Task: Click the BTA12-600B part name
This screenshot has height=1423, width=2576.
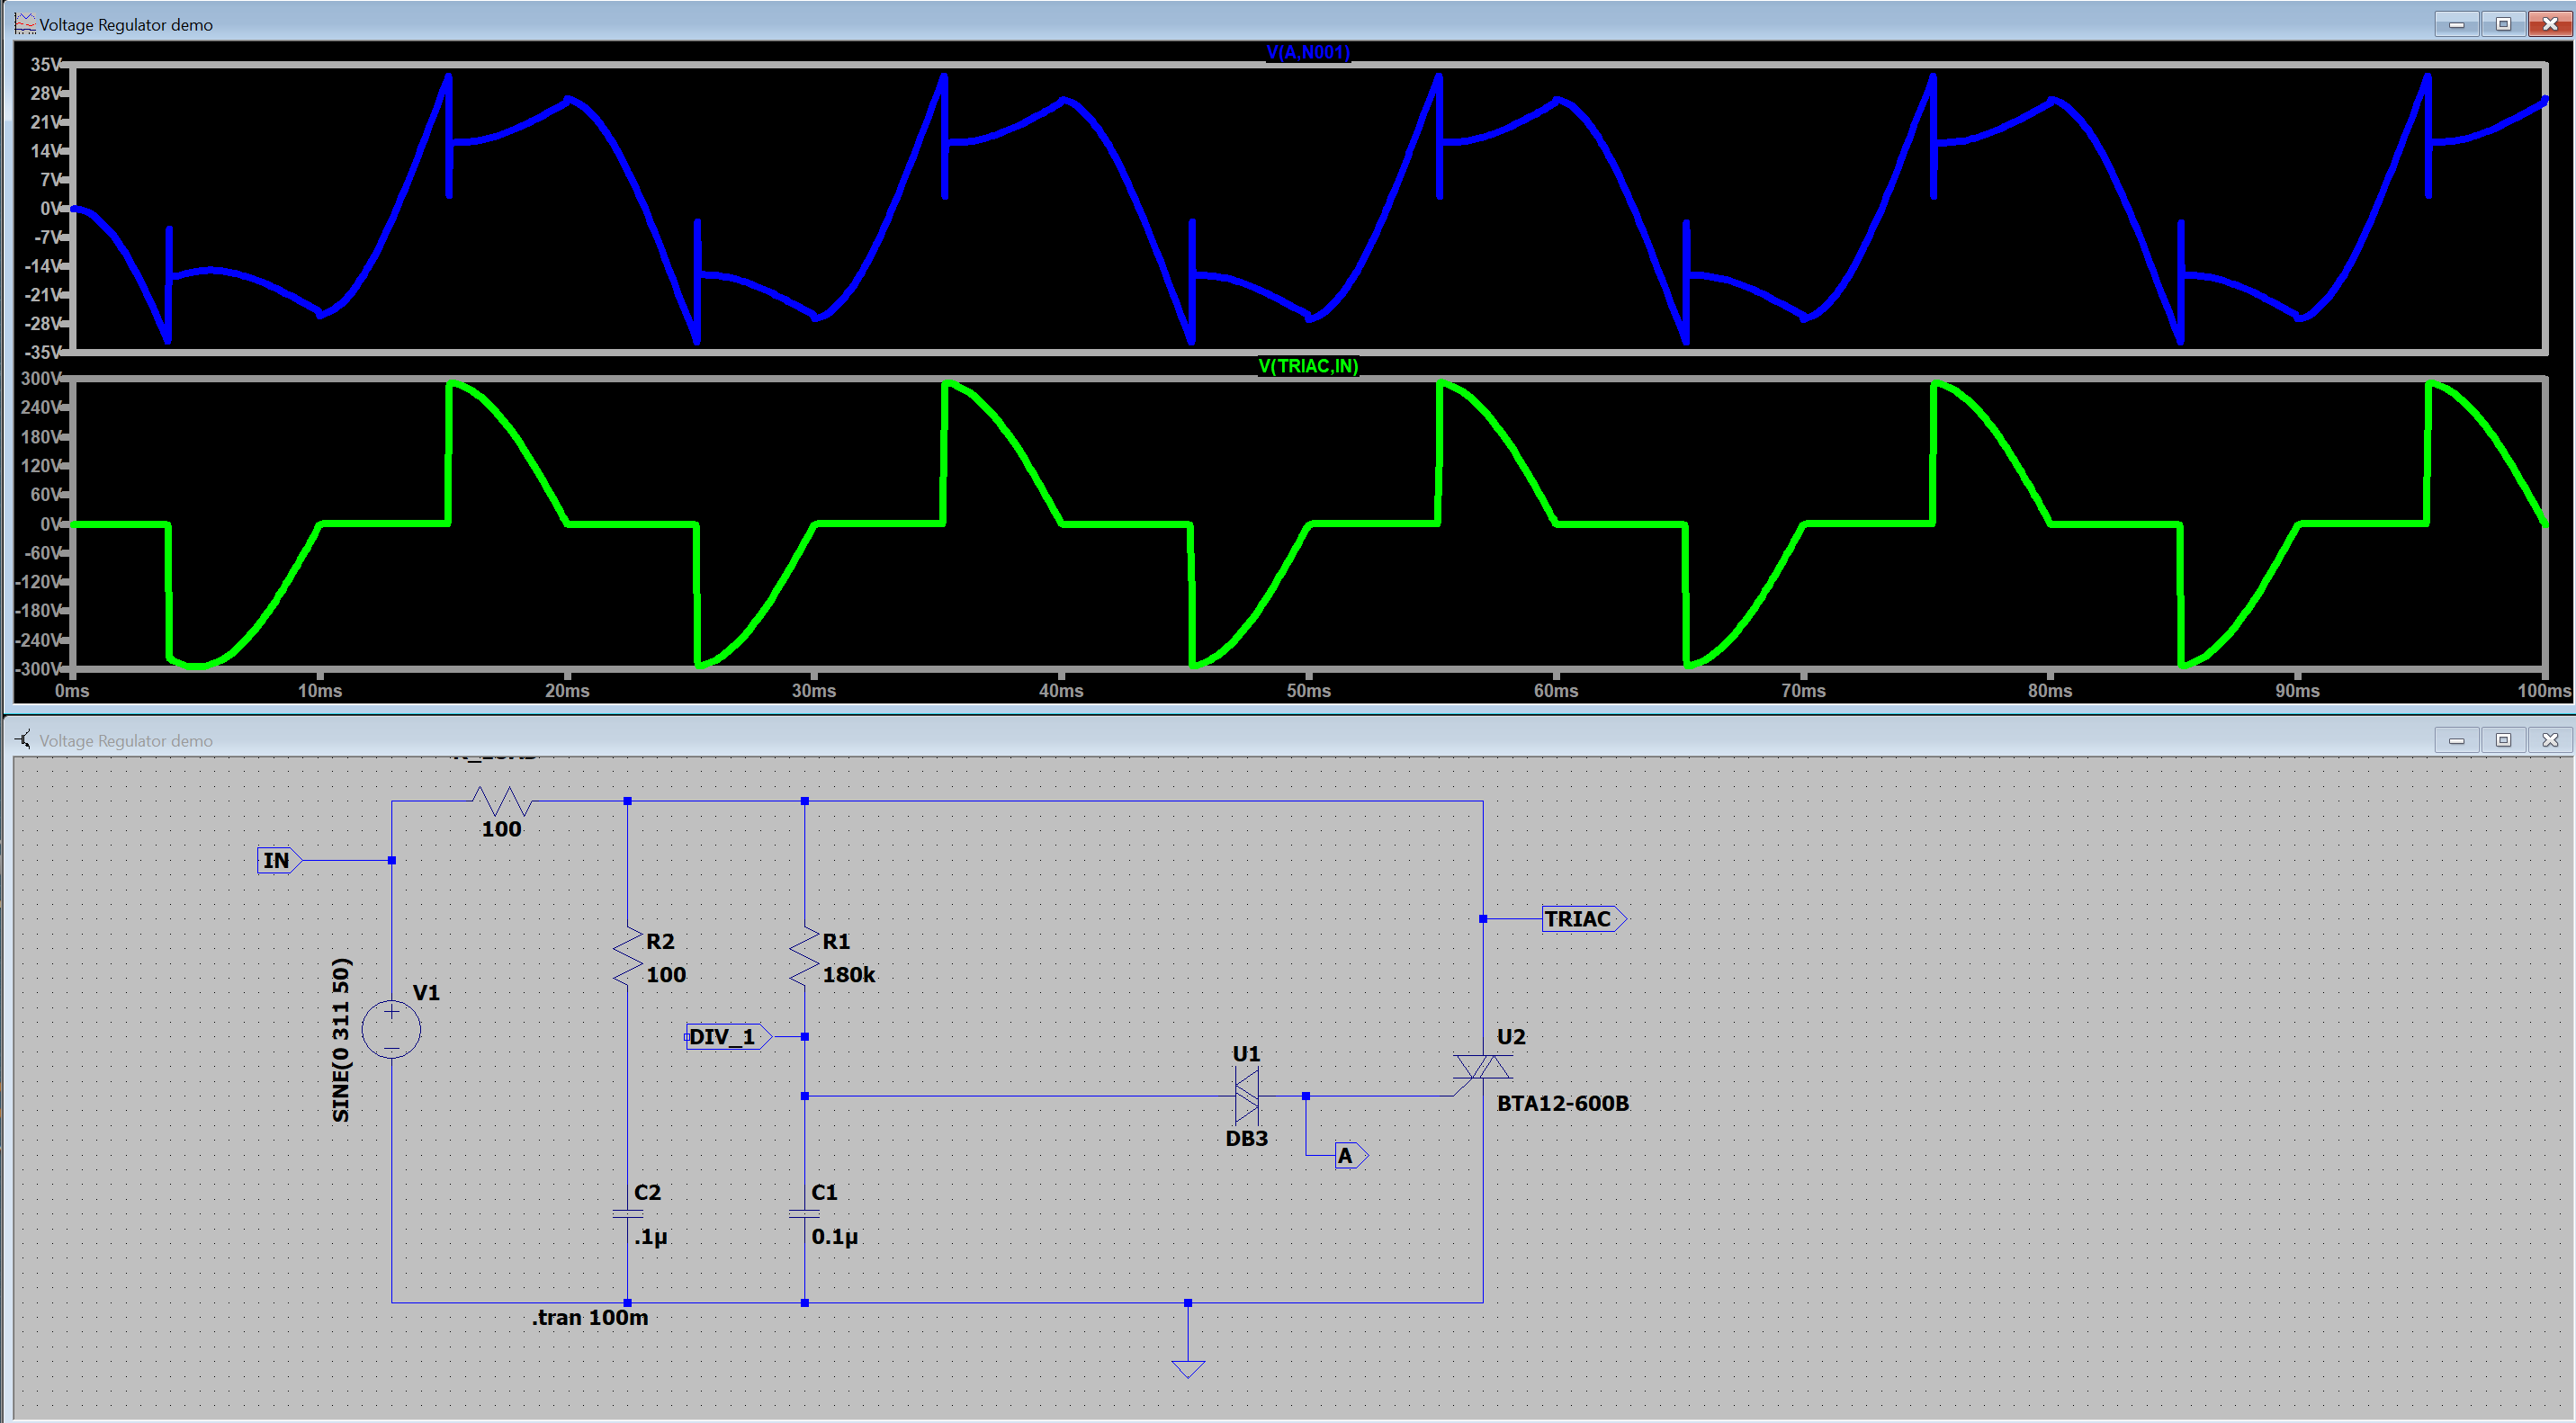Action: (1563, 1103)
